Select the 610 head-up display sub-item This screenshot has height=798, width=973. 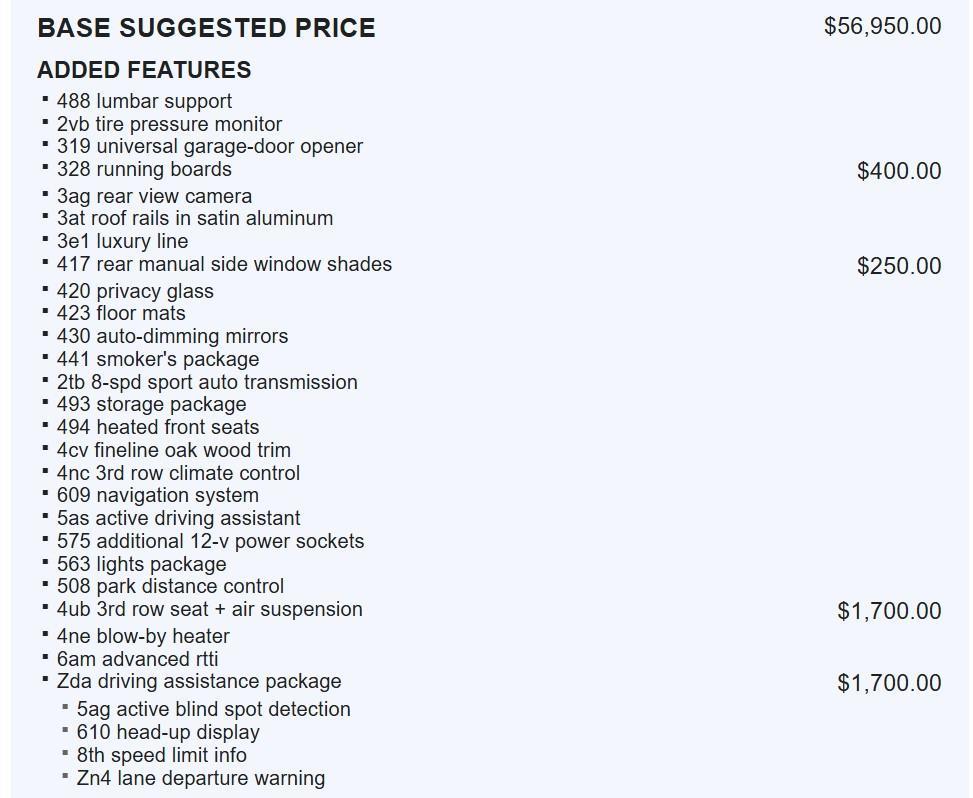tap(168, 732)
